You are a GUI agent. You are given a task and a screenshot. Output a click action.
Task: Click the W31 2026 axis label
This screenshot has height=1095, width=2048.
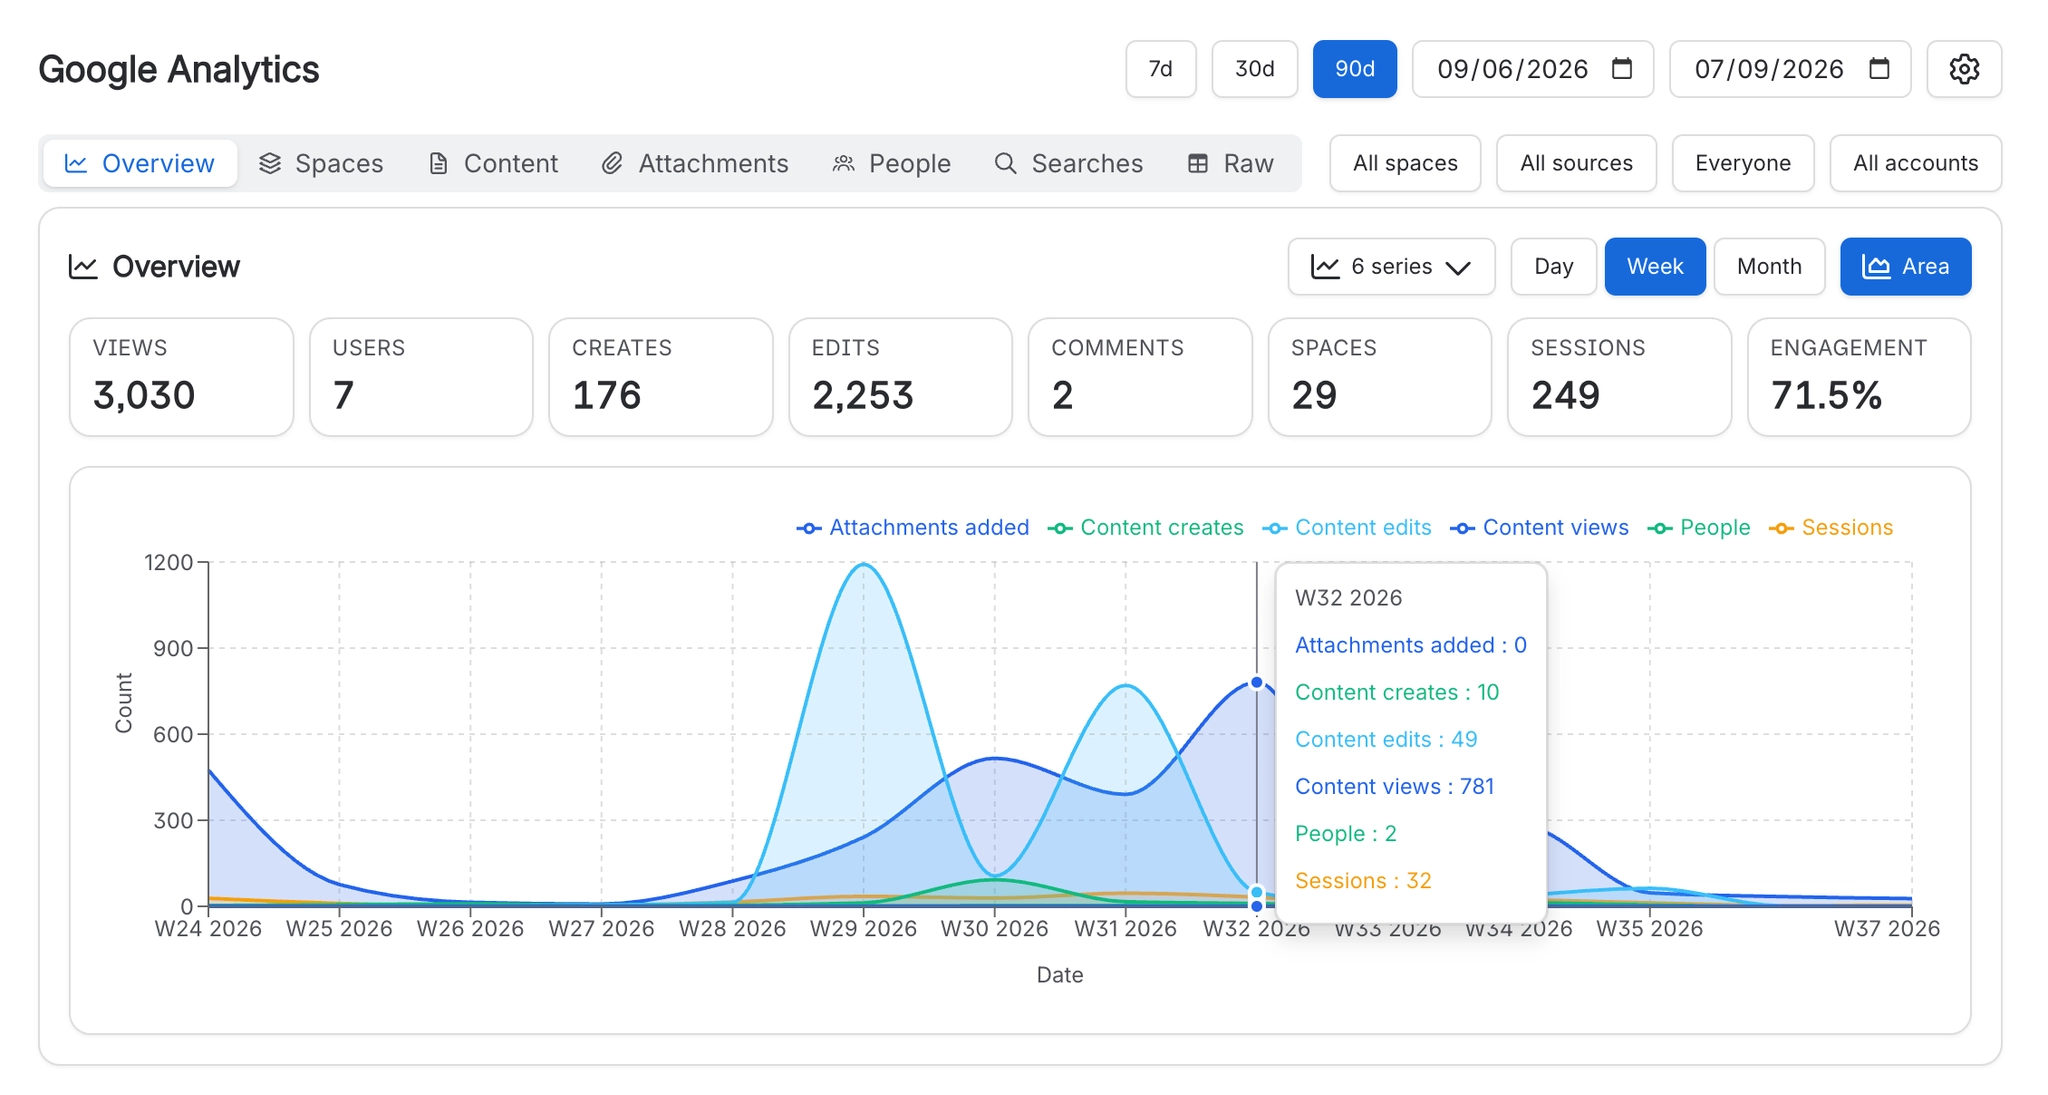click(x=1125, y=929)
